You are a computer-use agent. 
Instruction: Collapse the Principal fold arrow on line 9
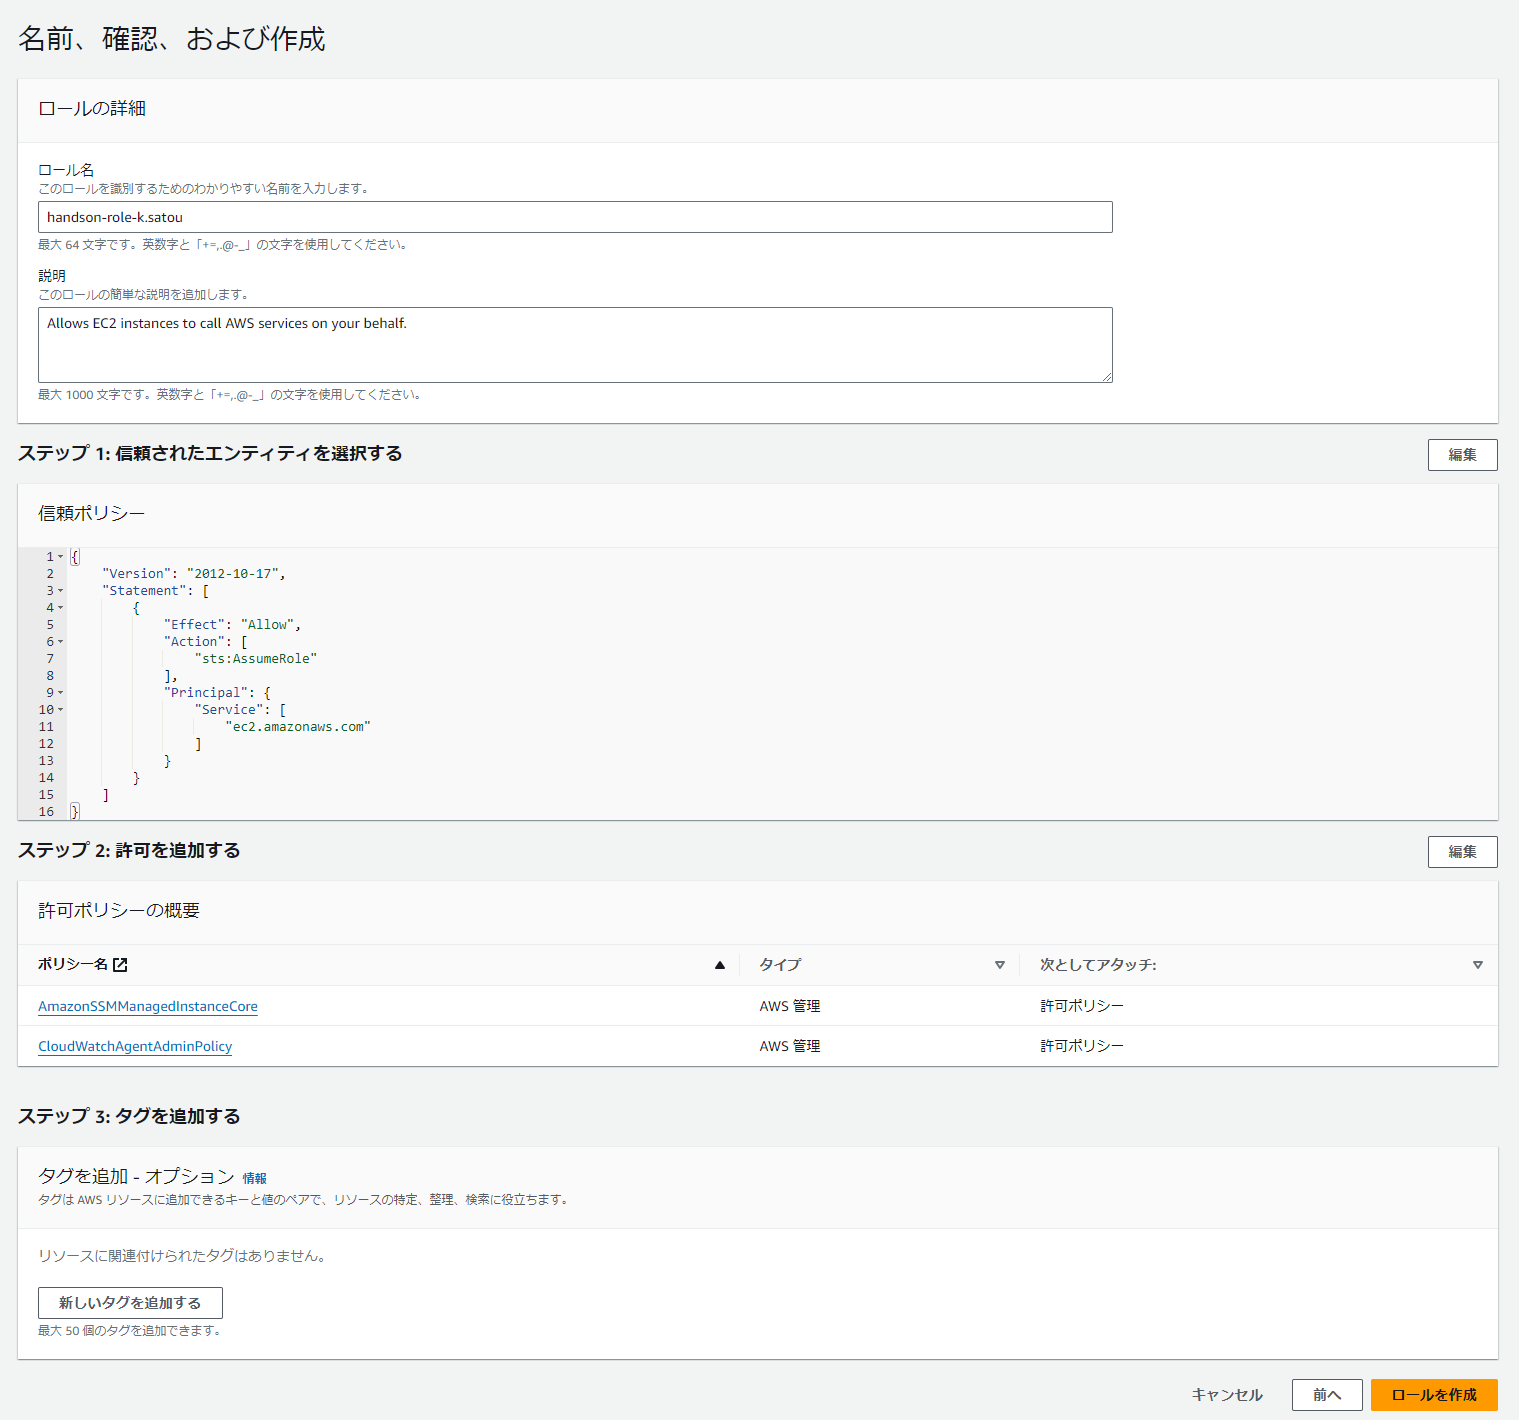60,693
